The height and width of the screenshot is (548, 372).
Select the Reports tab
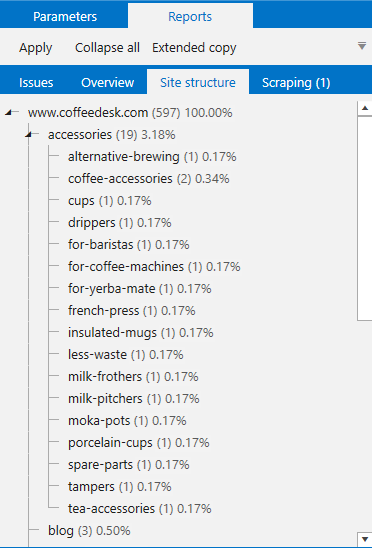[x=190, y=16]
